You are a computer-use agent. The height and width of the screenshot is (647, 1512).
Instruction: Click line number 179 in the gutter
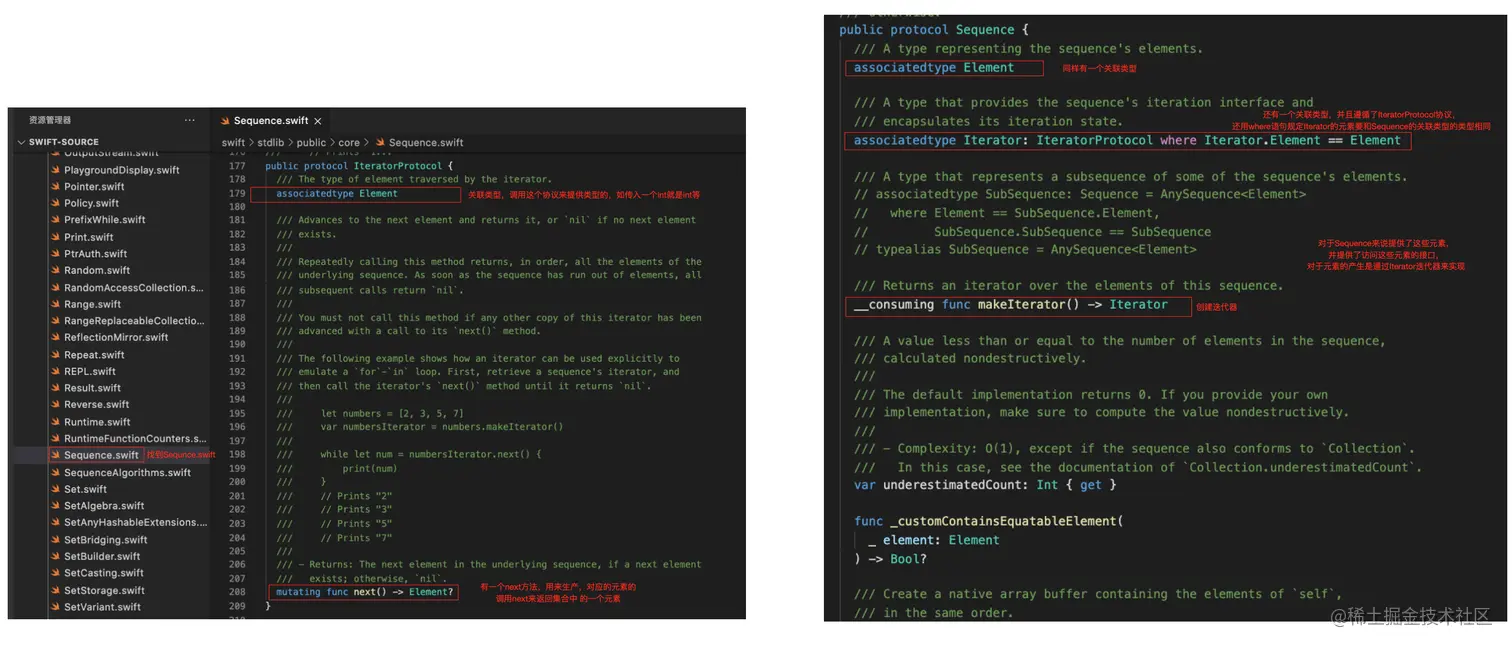[x=236, y=193]
